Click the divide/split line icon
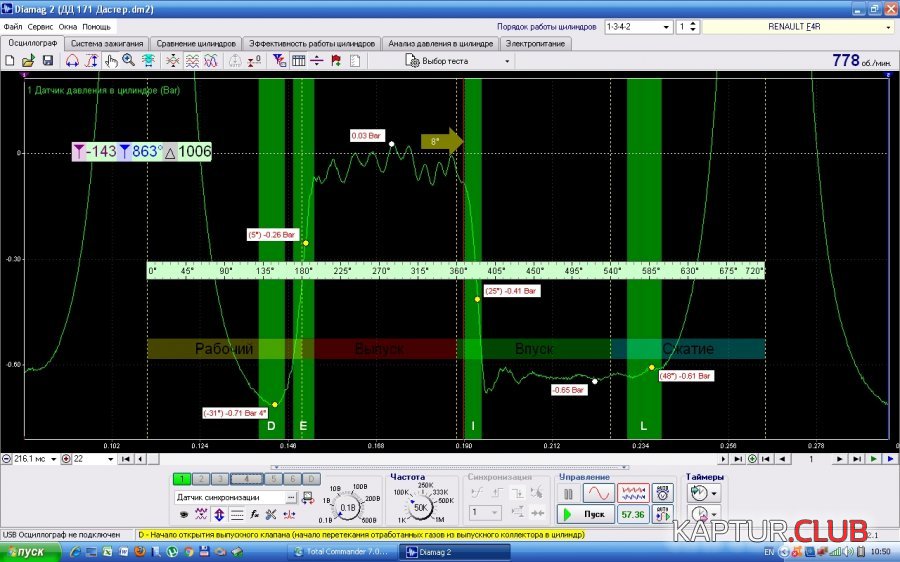900x562 pixels. click(317, 60)
